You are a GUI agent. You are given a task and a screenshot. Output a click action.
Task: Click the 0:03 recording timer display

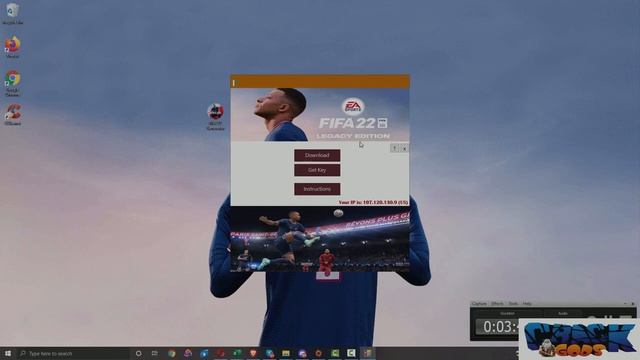click(x=498, y=327)
